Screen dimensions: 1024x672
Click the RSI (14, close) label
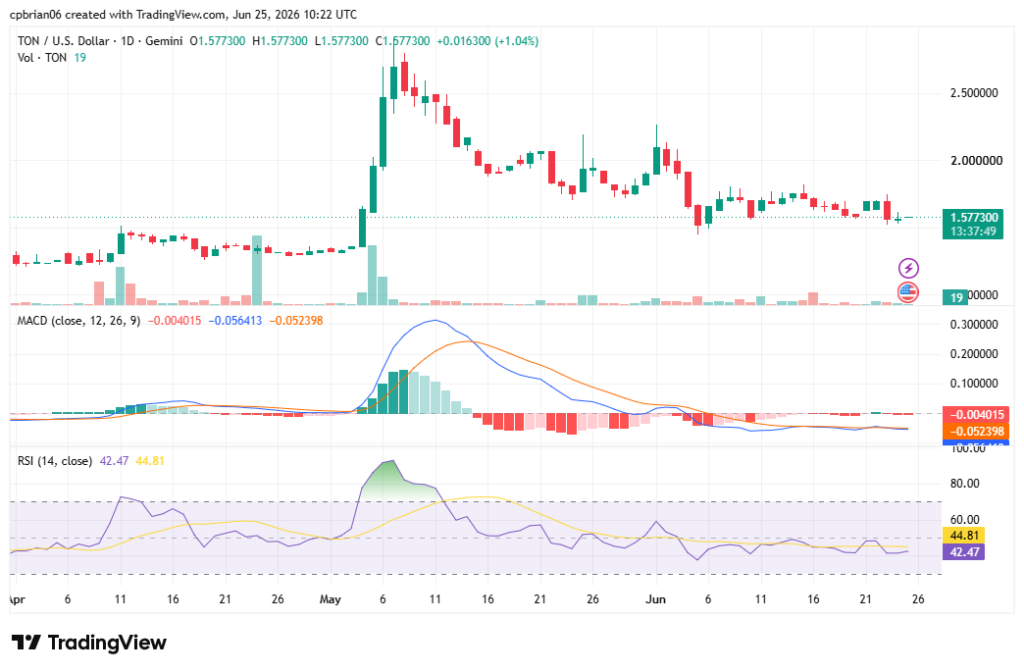54,461
